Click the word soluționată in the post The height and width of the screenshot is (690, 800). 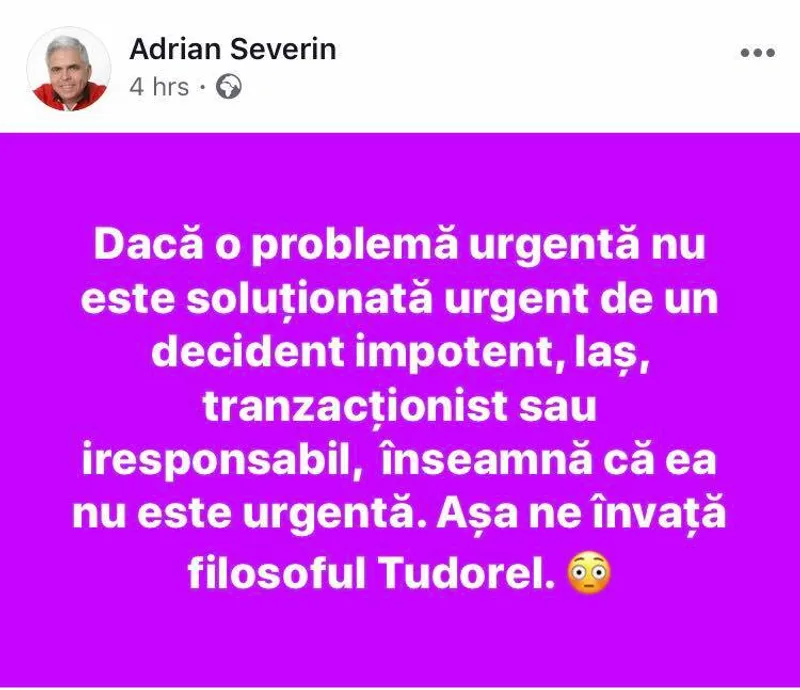pyautogui.click(x=309, y=298)
